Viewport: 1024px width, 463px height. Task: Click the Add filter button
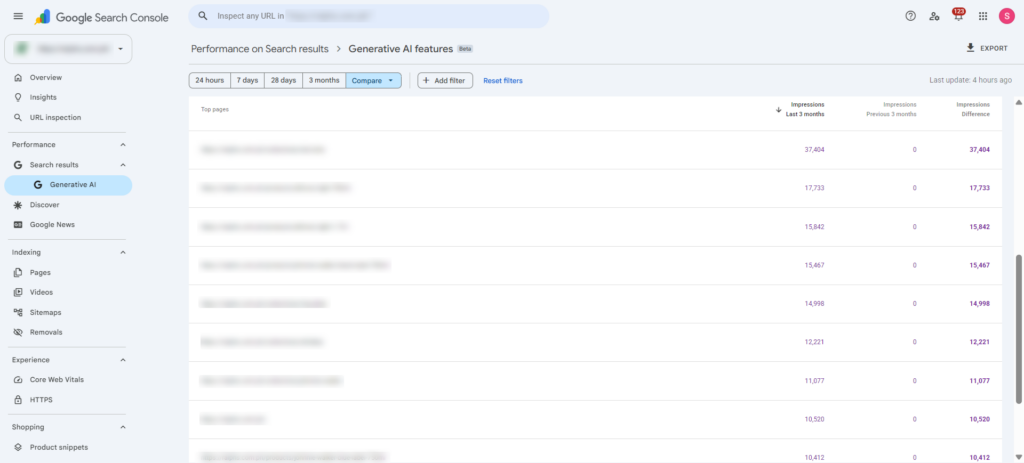[445, 80]
